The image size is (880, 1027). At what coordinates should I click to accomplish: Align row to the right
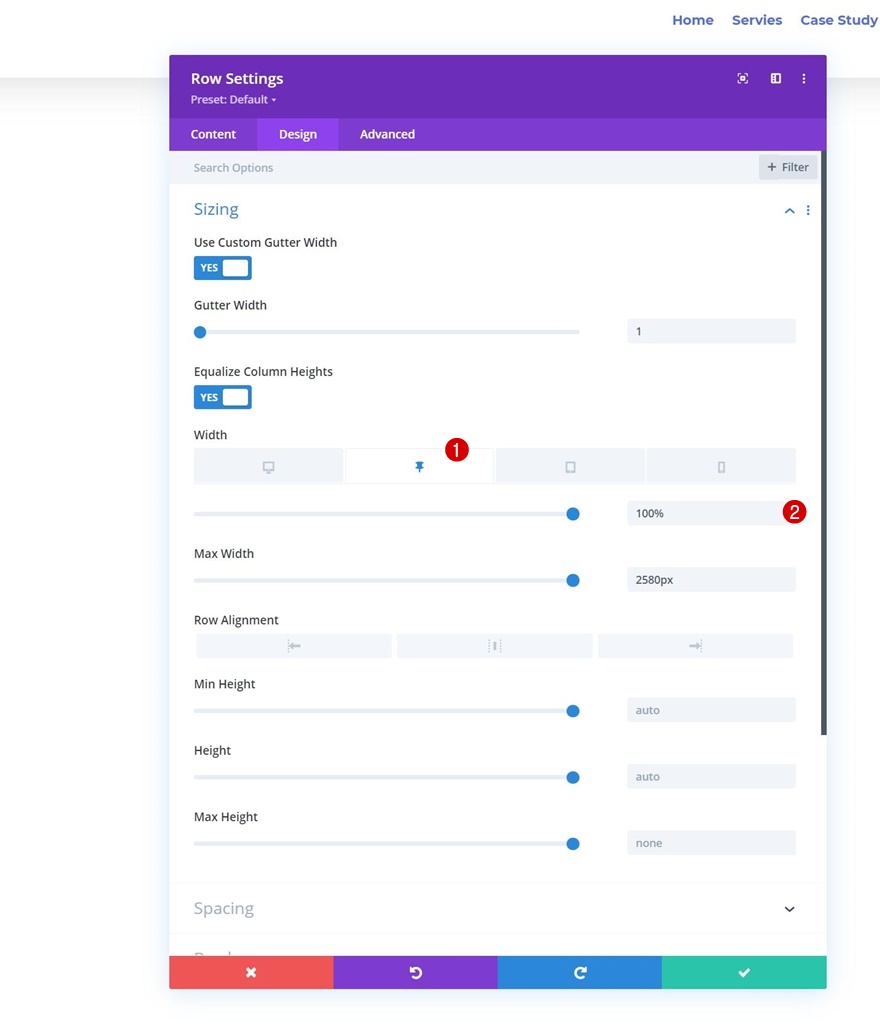tap(695, 646)
